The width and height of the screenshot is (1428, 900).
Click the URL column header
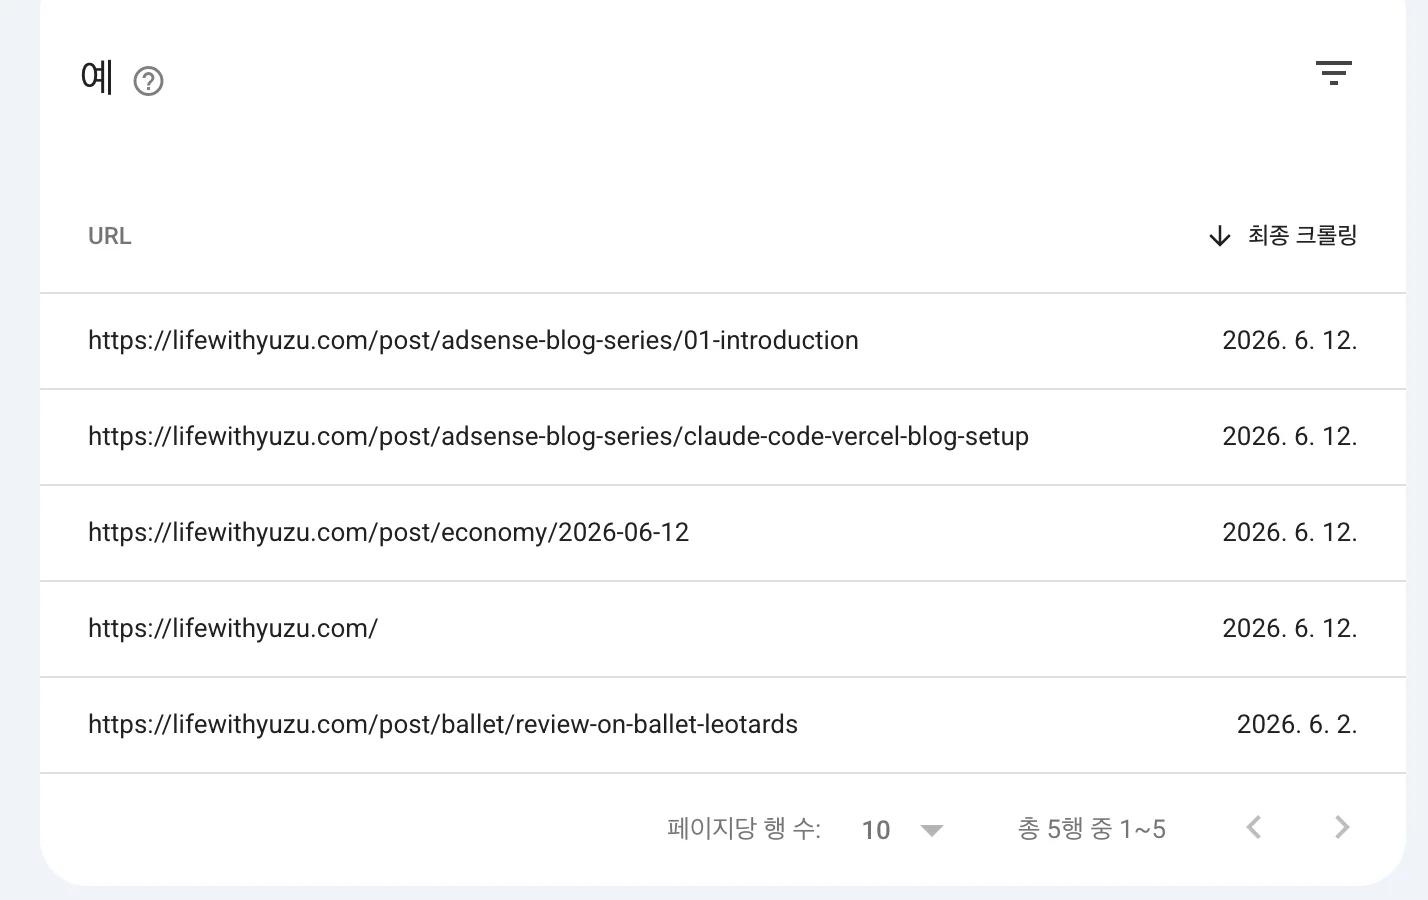110,236
